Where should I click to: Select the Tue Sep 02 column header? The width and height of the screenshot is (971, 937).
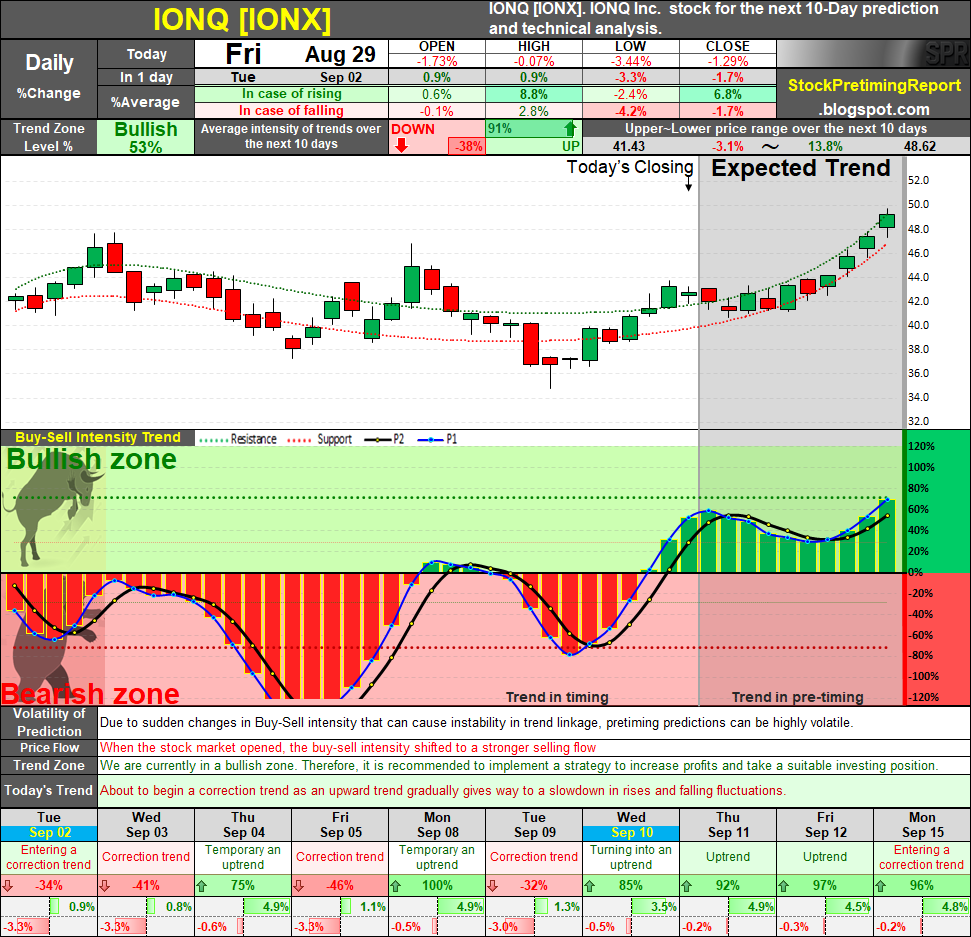click(x=49, y=825)
